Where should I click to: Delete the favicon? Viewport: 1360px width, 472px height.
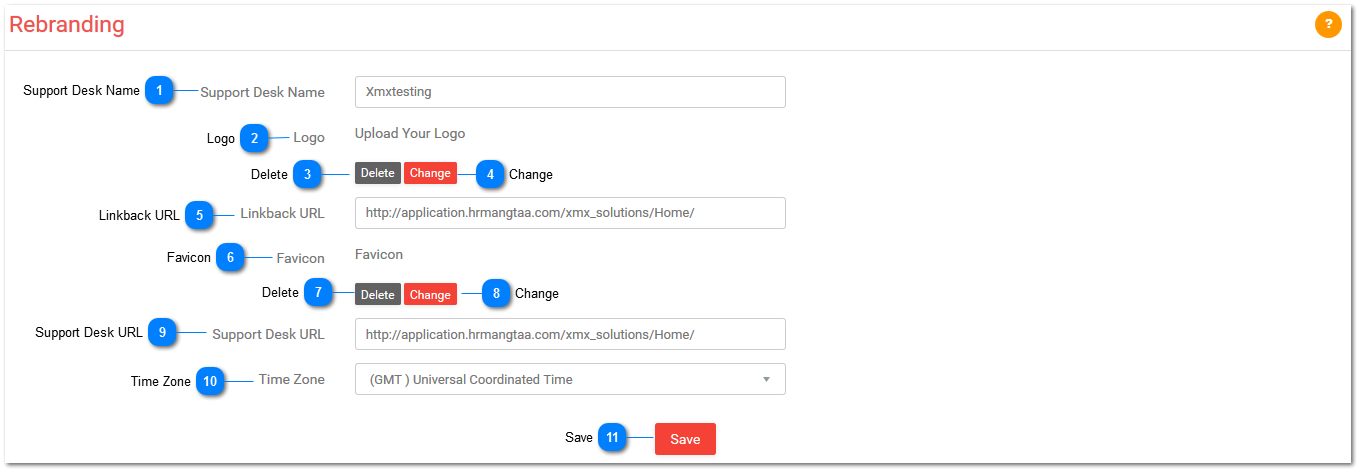click(378, 294)
